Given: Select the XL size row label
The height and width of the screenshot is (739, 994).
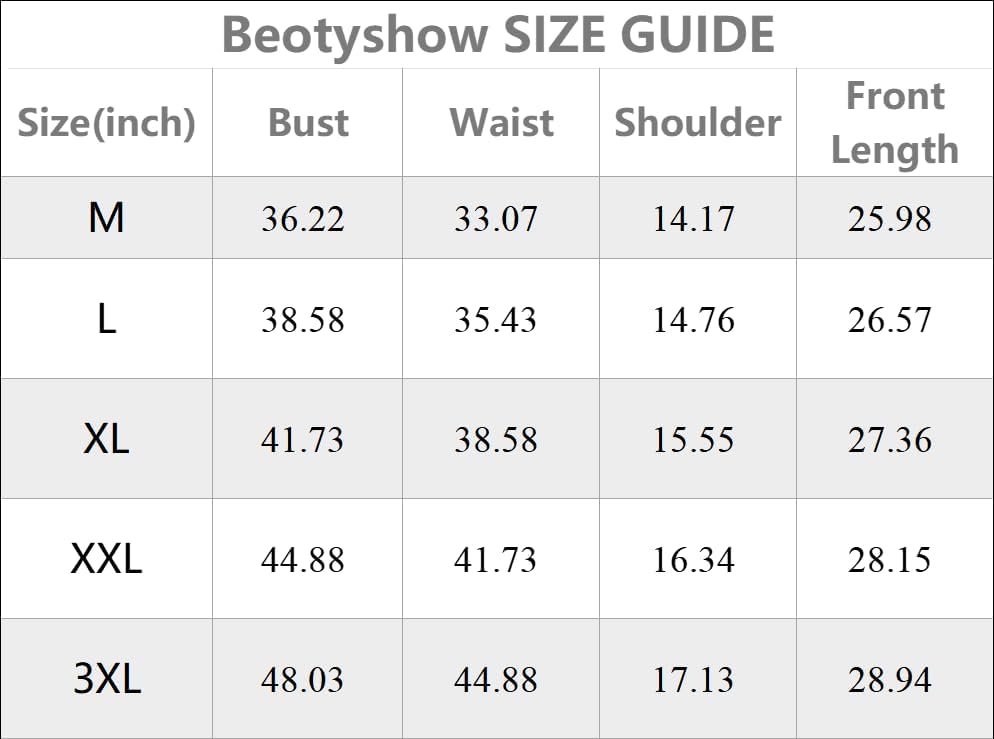Looking at the screenshot, I should pyautogui.click(x=106, y=439).
